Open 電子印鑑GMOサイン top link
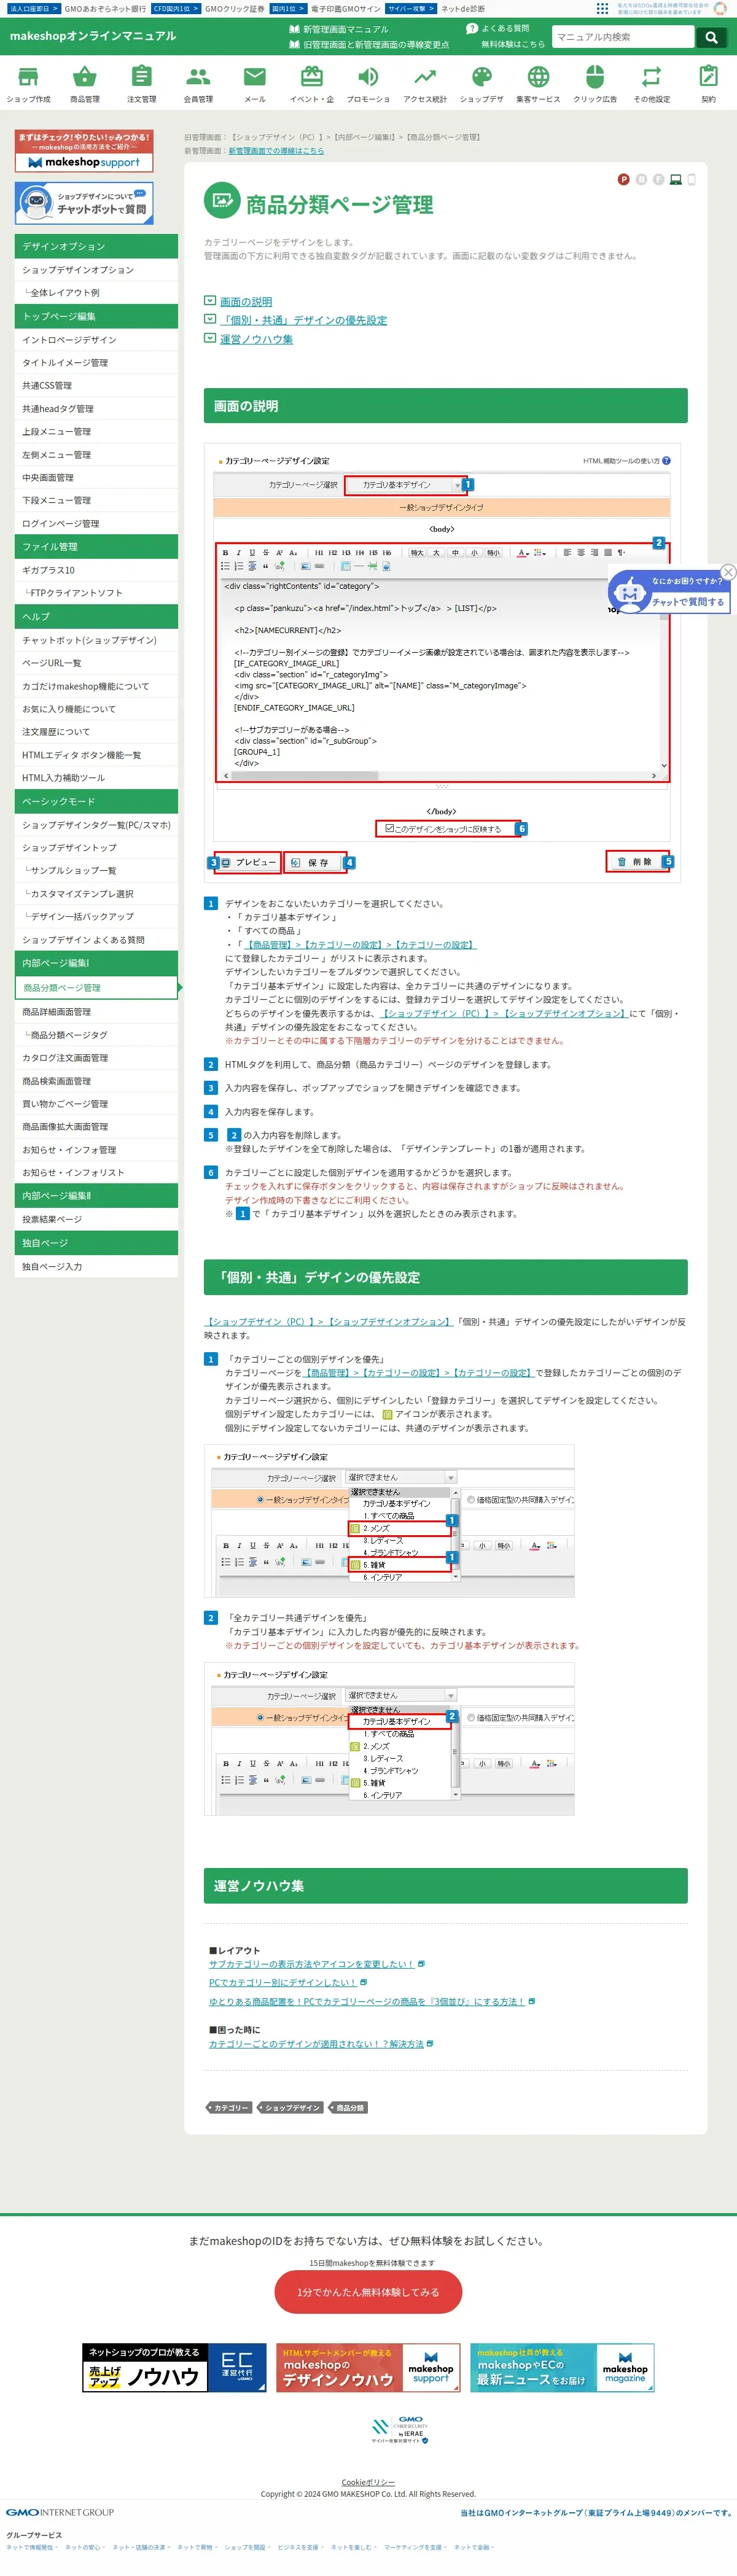The image size is (737, 2576). click(326, 8)
